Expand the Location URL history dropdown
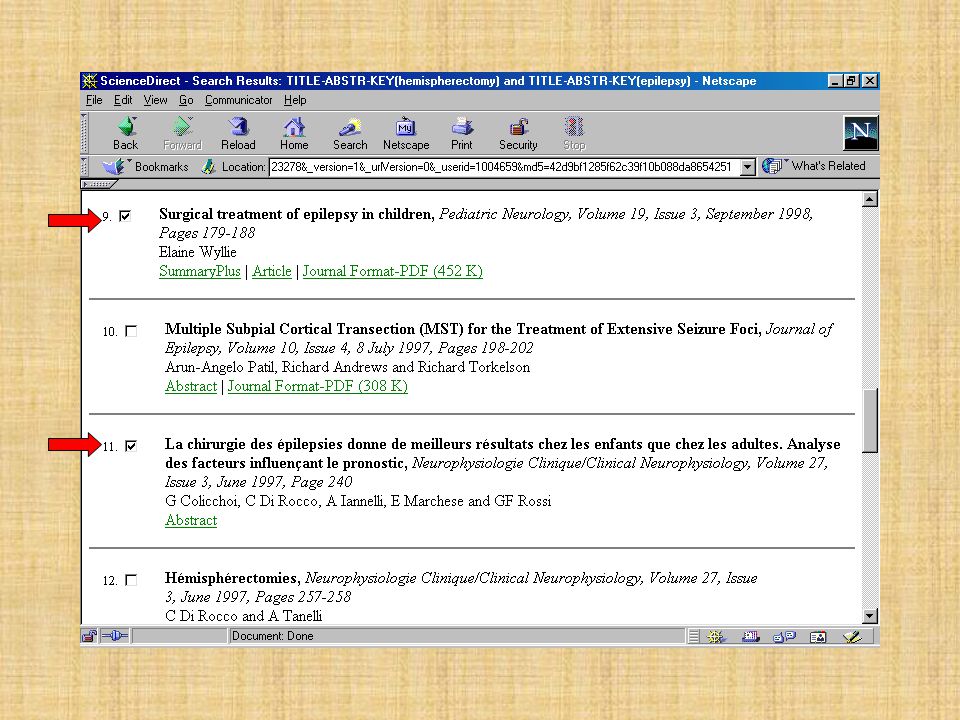The height and width of the screenshot is (720, 960). coord(748,167)
